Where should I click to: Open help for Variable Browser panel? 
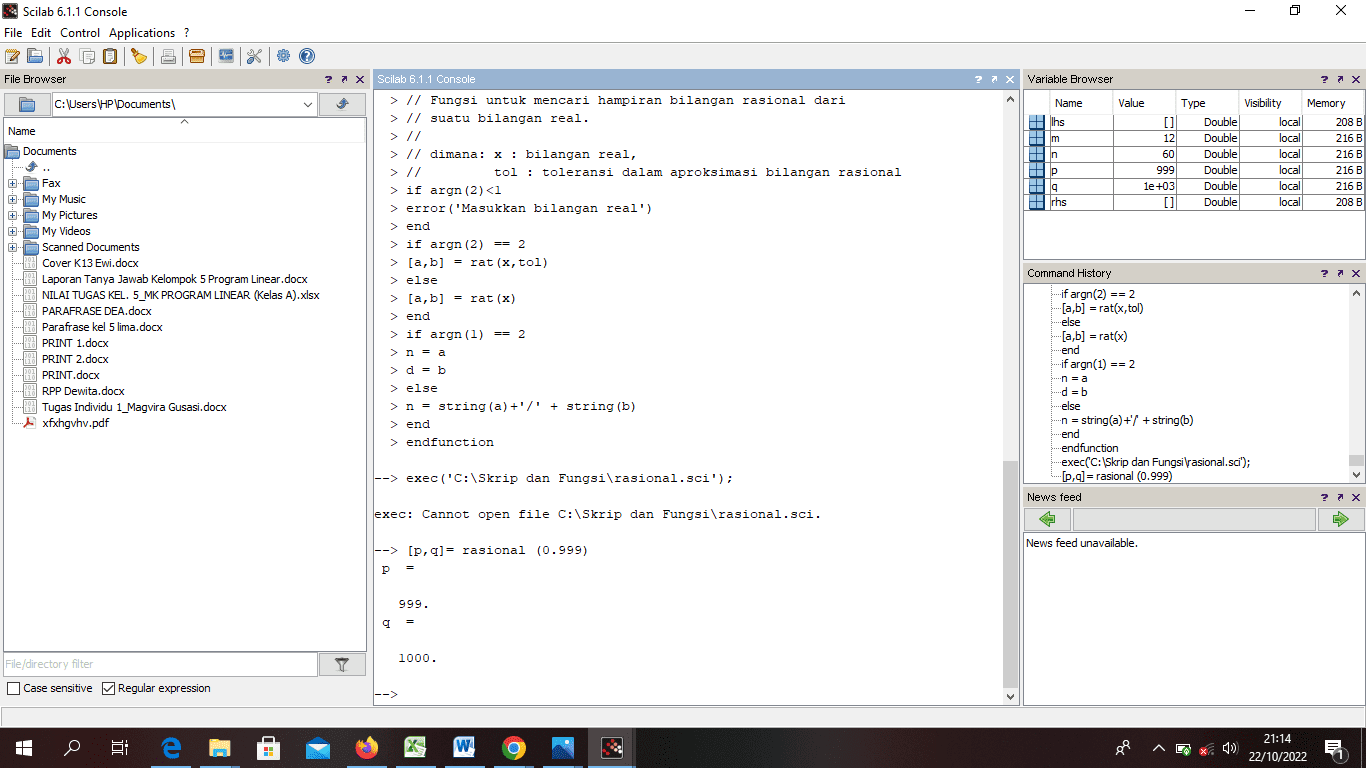tap(1324, 79)
